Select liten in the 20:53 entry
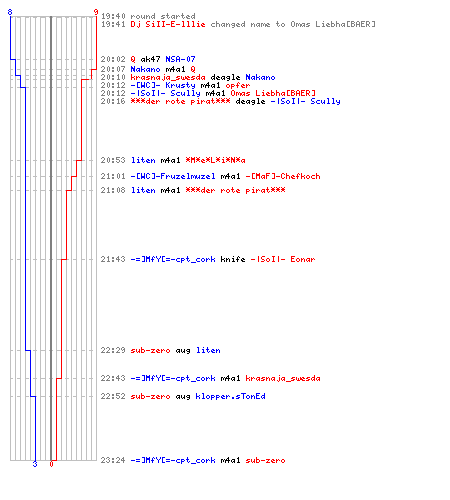The image size is (450, 500). [x=143, y=160]
